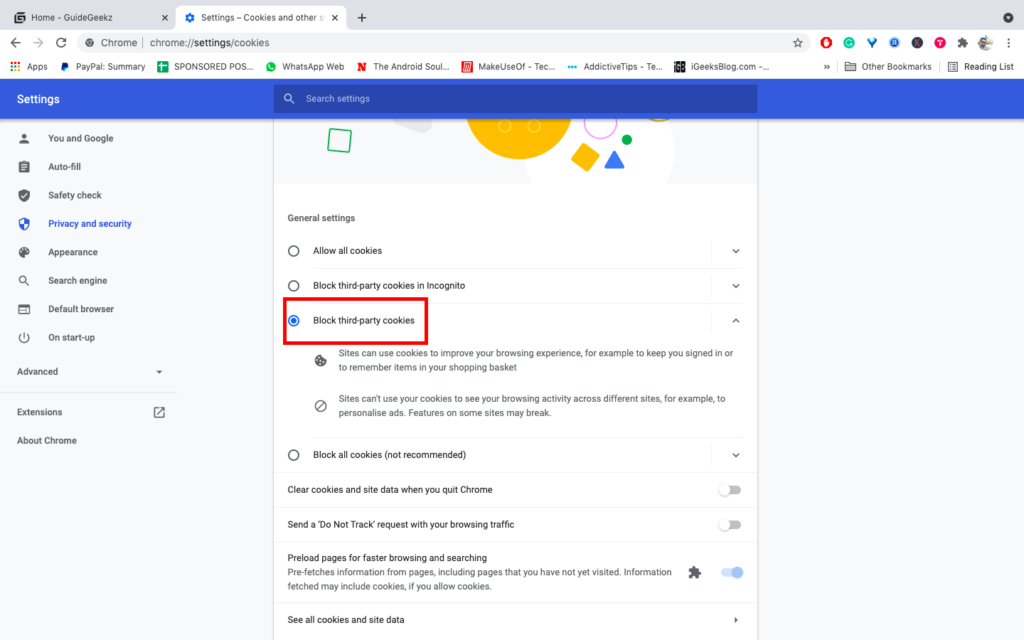1024x640 pixels.
Task: Click the shield-check icon beside Safety check
Action: click(24, 195)
